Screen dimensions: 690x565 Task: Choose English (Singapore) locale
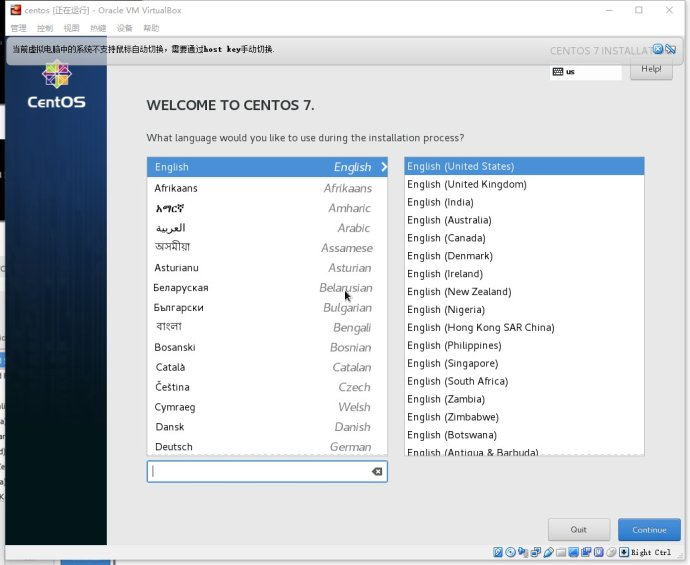(524, 363)
